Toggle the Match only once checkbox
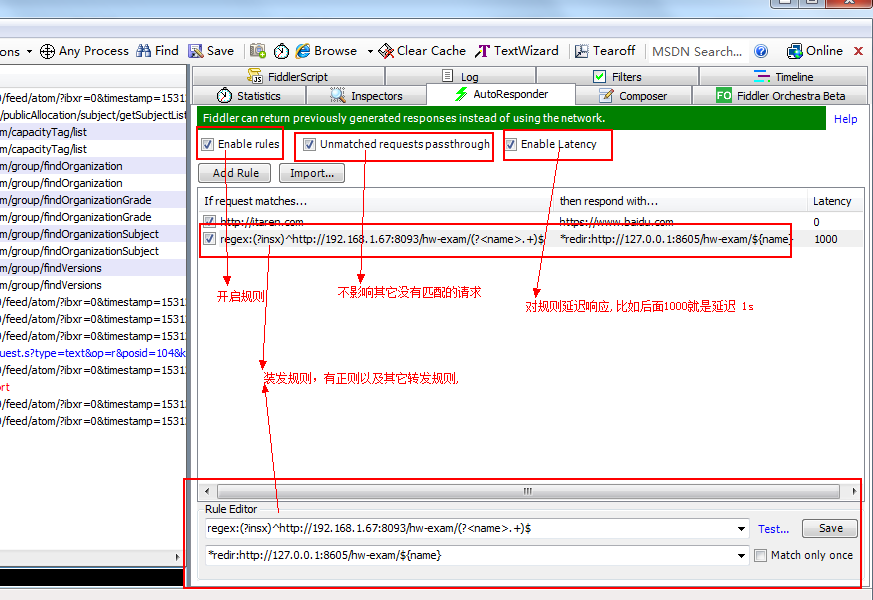The height and width of the screenshot is (600, 873). pyautogui.click(x=761, y=555)
